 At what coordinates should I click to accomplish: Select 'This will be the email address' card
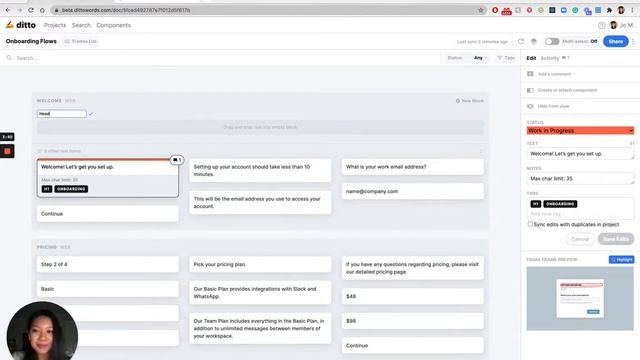(x=260, y=202)
